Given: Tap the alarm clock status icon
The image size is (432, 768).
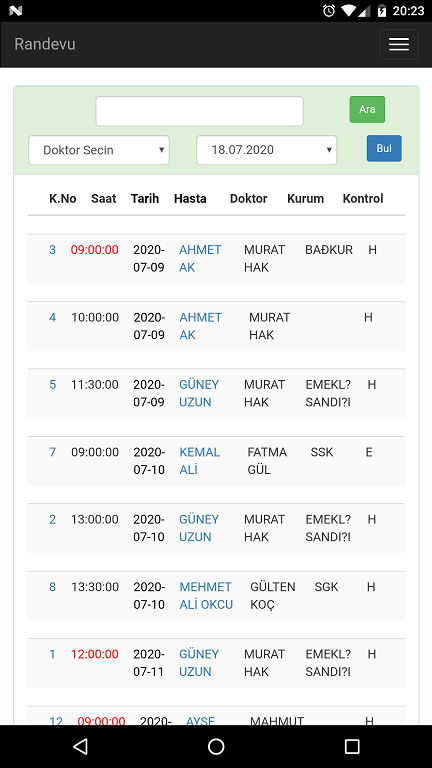Looking at the screenshot, I should 329,10.
